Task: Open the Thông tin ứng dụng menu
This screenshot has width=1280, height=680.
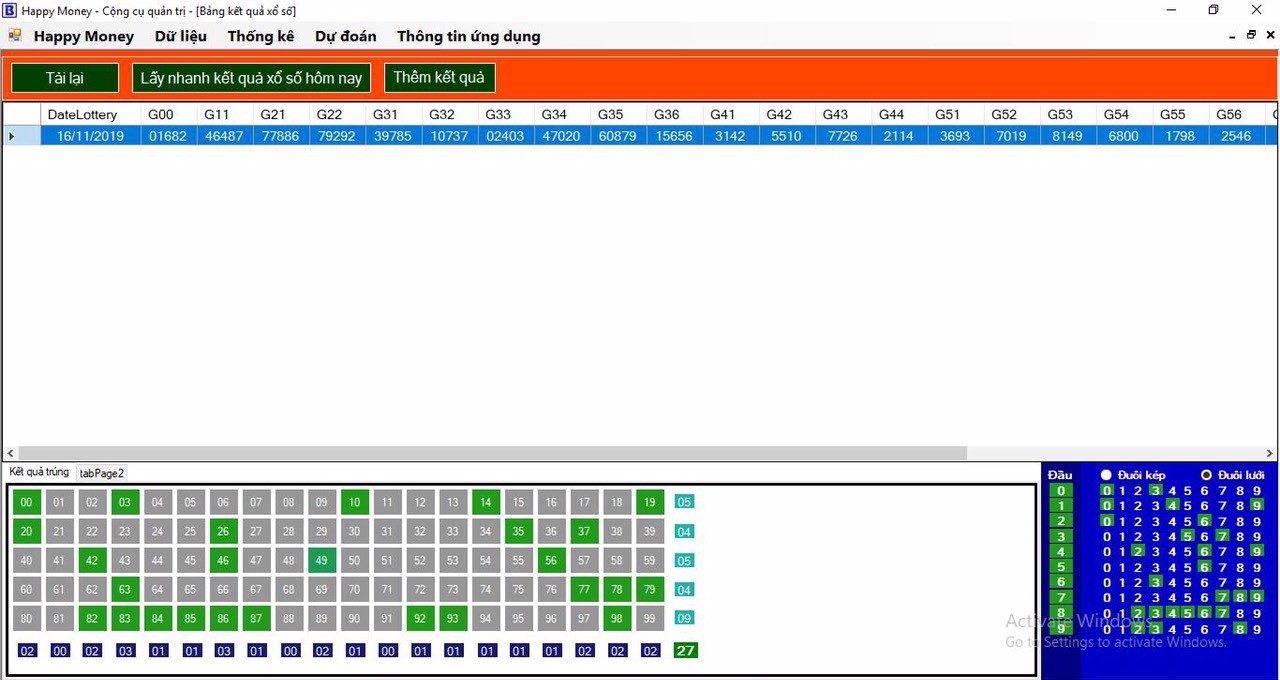Action: coord(468,36)
